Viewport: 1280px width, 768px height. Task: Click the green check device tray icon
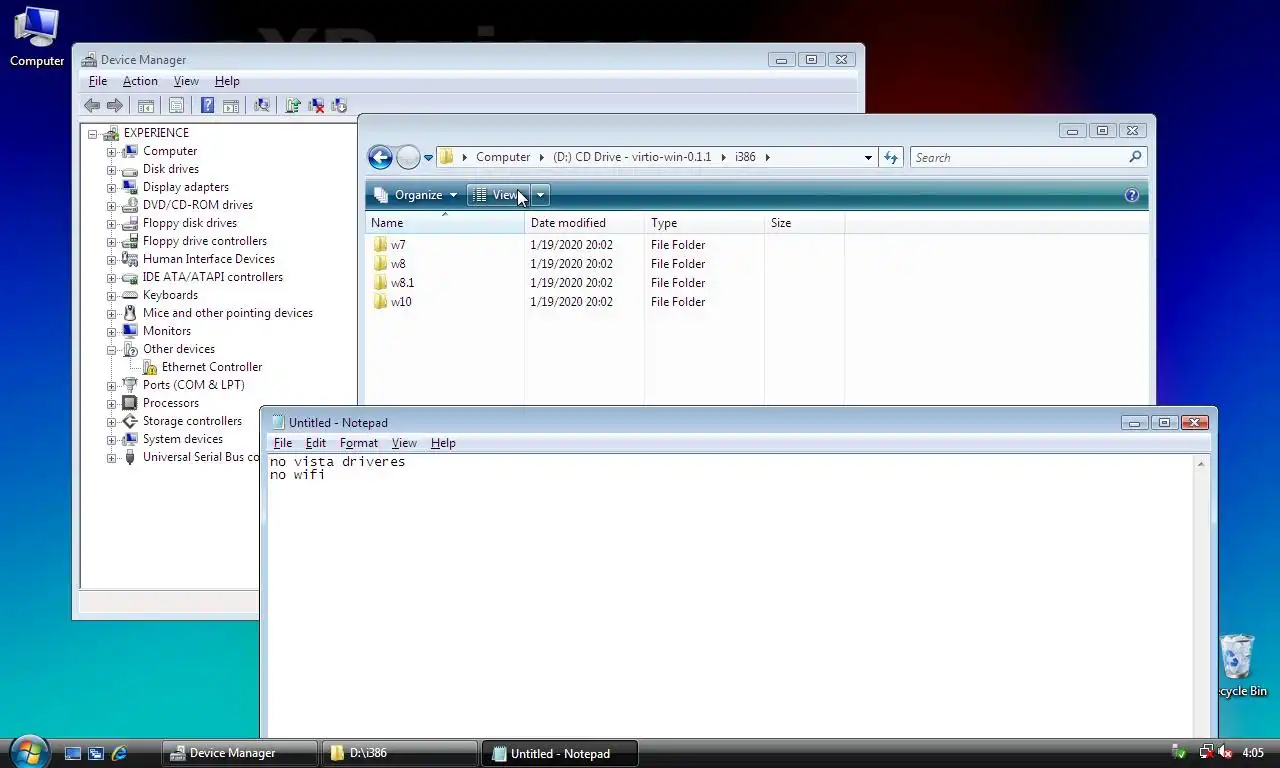click(x=1179, y=753)
